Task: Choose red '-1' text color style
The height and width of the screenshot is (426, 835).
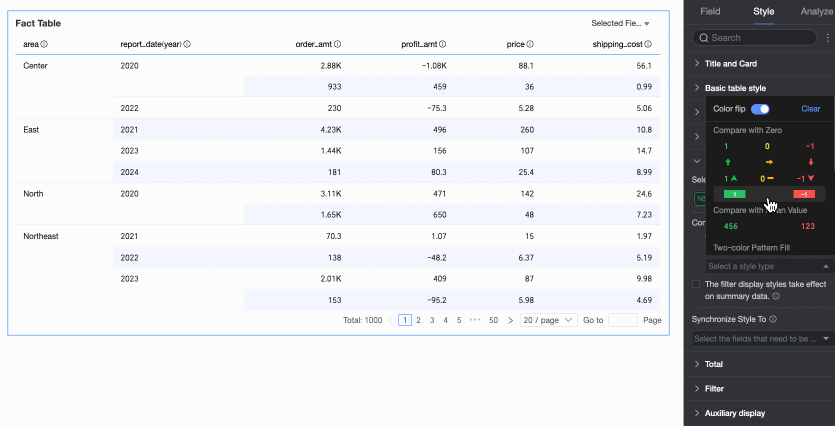Action: pyautogui.click(x=809, y=146)
